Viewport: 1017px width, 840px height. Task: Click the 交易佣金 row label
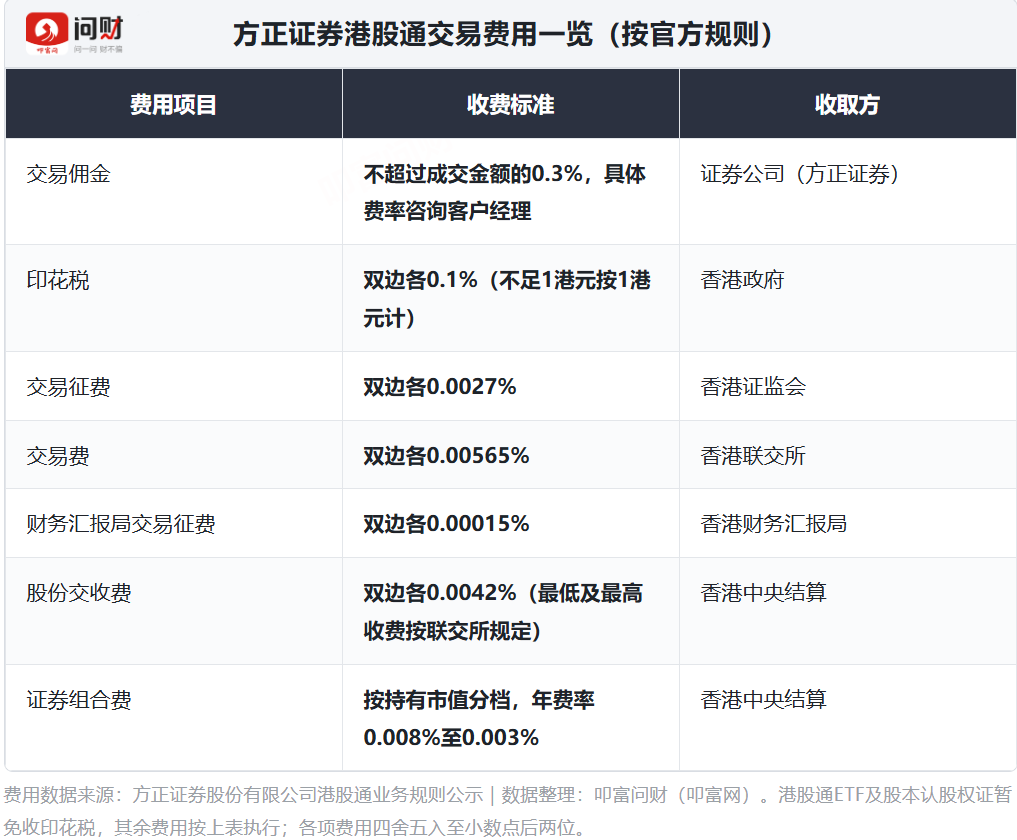pos(68,174)
